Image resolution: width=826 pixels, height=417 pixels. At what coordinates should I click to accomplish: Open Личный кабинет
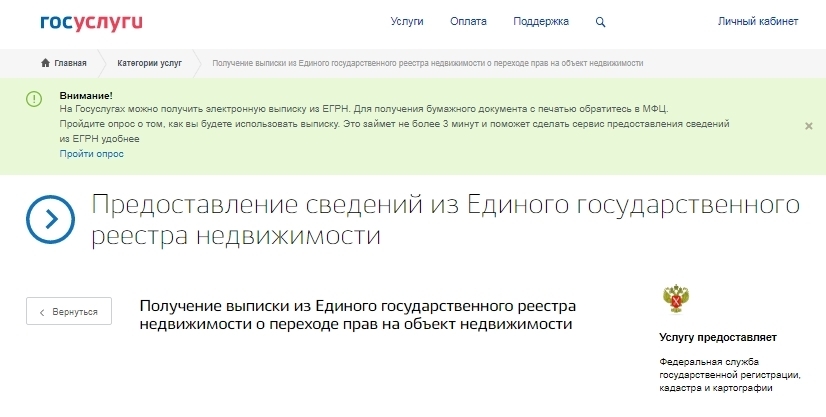pos(758,21)
